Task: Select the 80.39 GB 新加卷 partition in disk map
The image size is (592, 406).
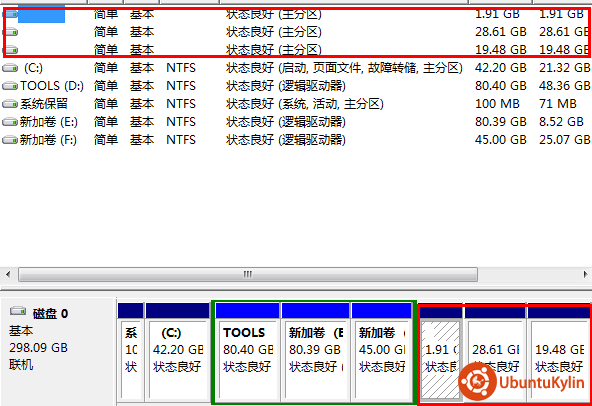Action: click(315, 351)
